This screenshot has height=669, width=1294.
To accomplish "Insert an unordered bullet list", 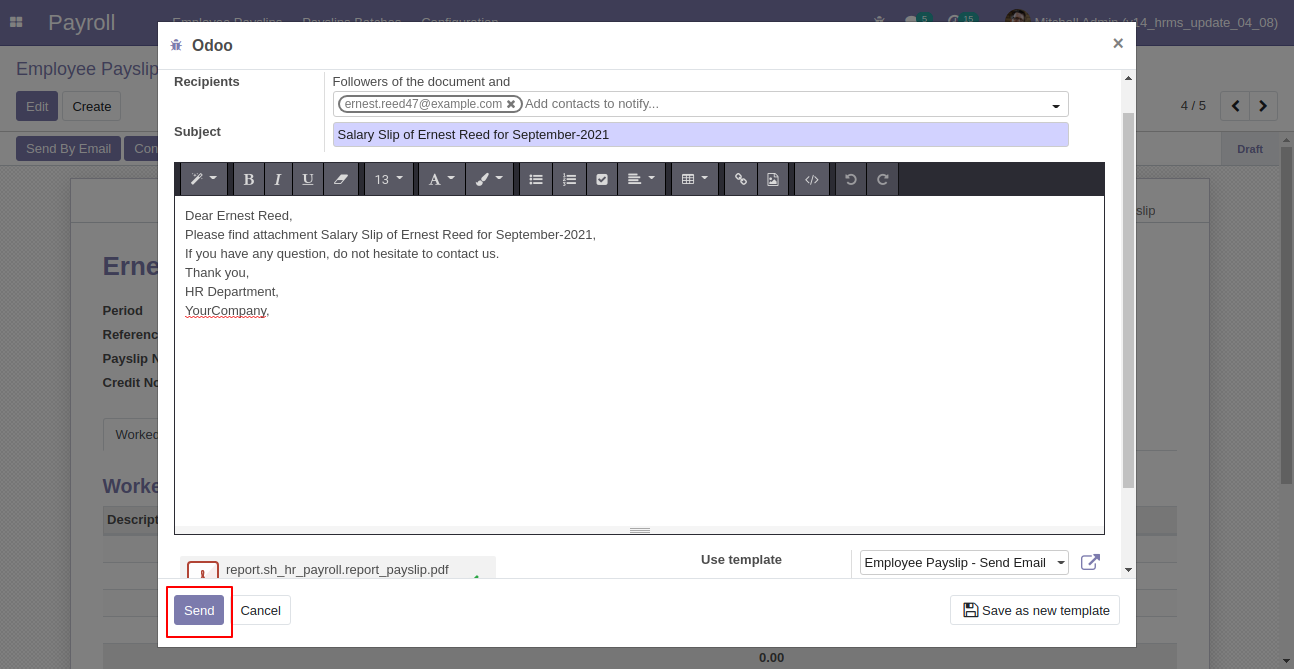I will pyautogui.click(x=536, y=179).
